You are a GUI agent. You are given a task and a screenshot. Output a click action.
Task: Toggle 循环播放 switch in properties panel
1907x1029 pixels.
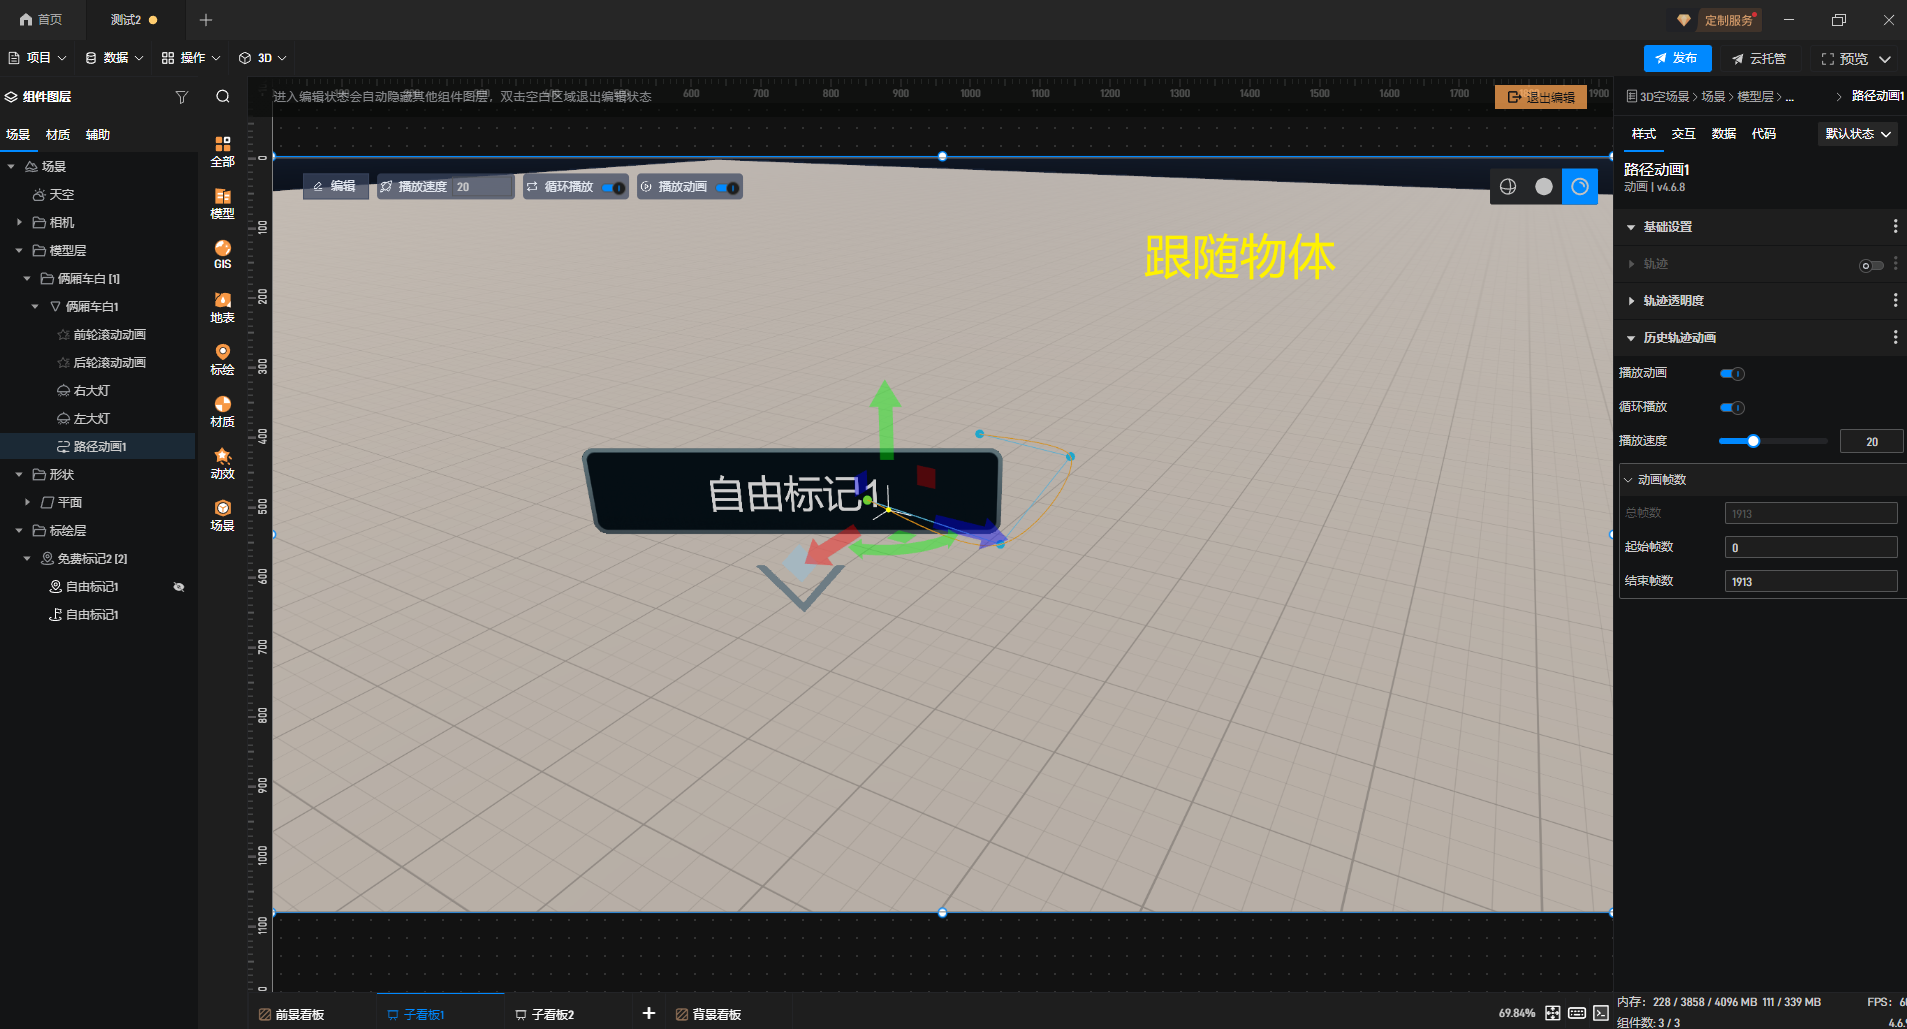[x=1732, y=408]
